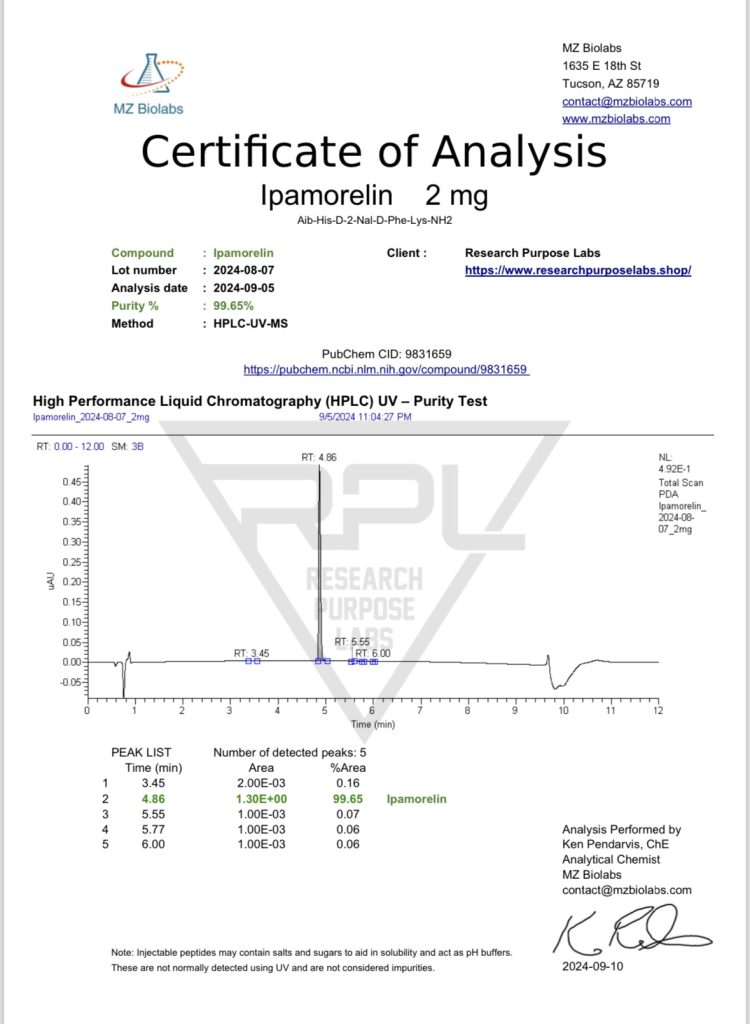
Task: Select the file name Ipamorelin_2024-08-07_2mg above the chart
Action: point(91,417)
